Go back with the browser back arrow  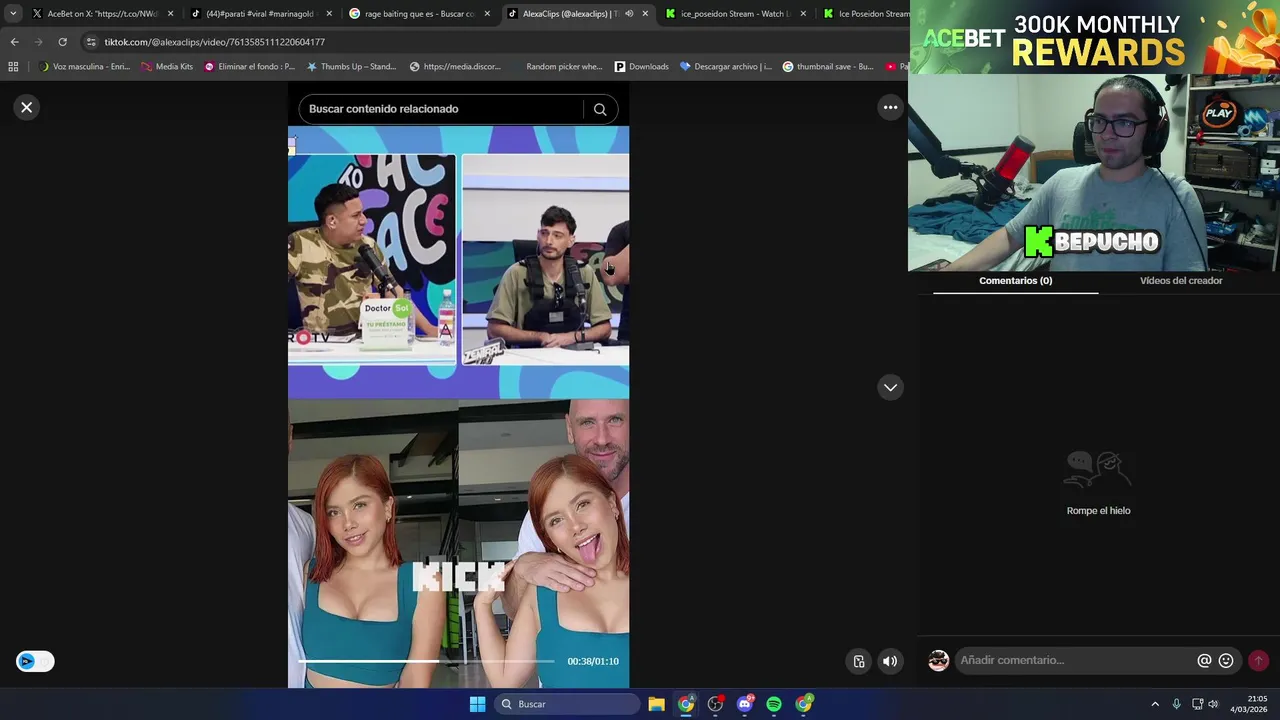point(14,42)
